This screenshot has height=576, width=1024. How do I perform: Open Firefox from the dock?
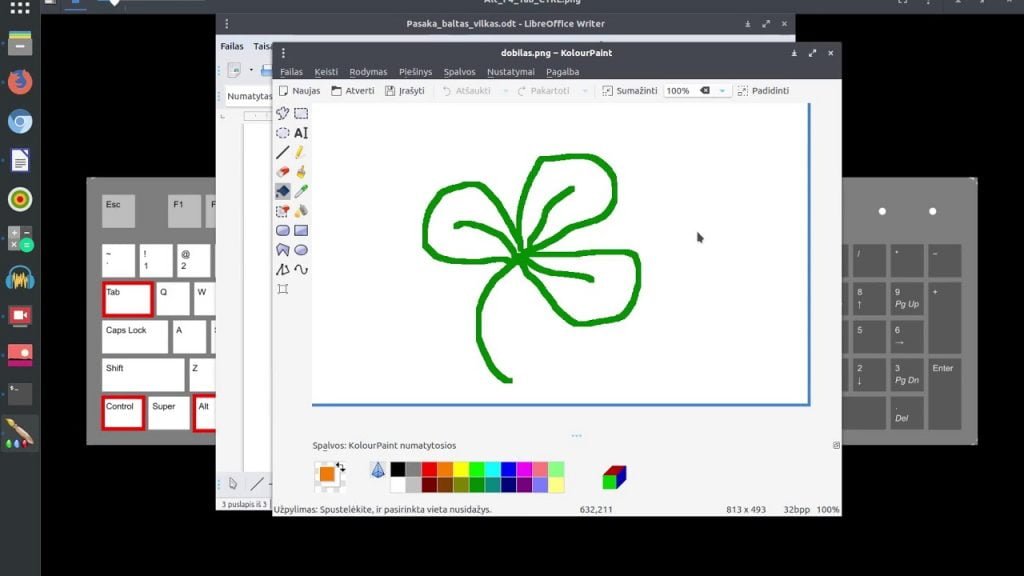[x=20, y=82]
